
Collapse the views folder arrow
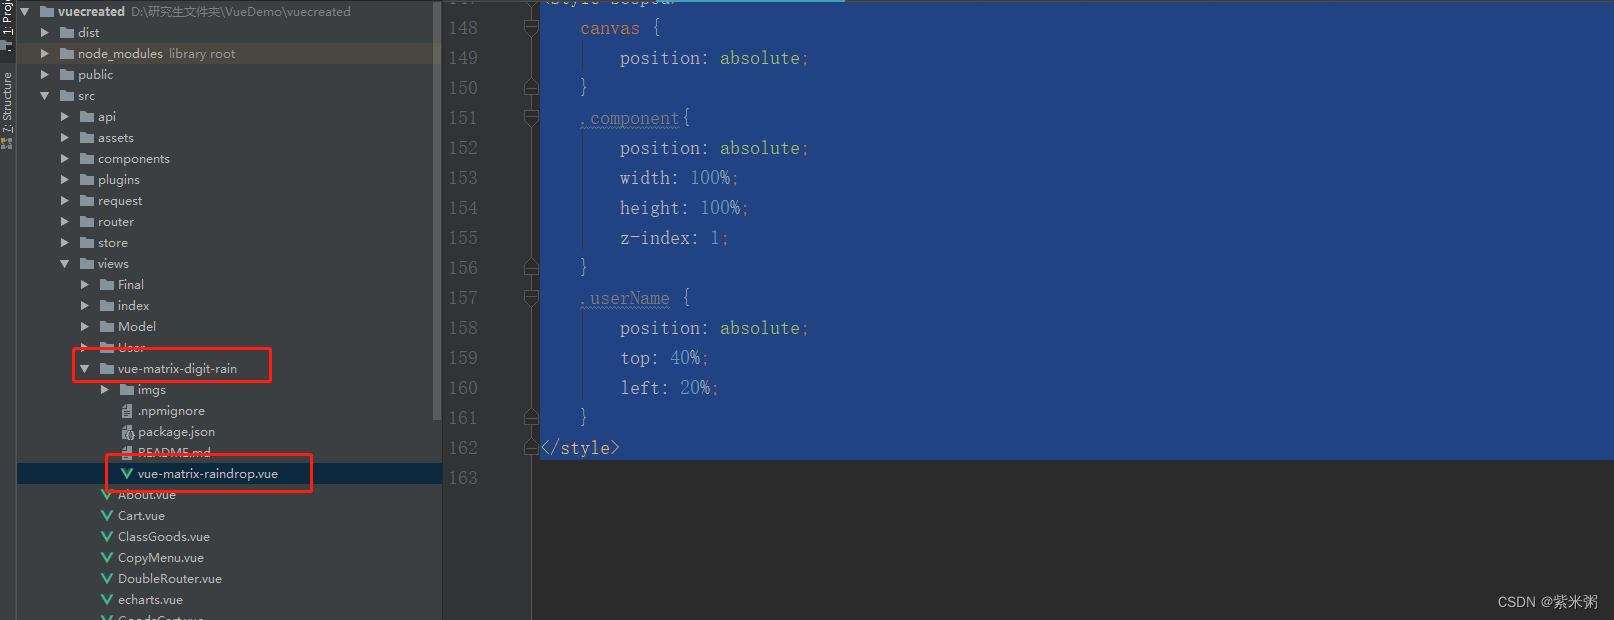[65, 264]
